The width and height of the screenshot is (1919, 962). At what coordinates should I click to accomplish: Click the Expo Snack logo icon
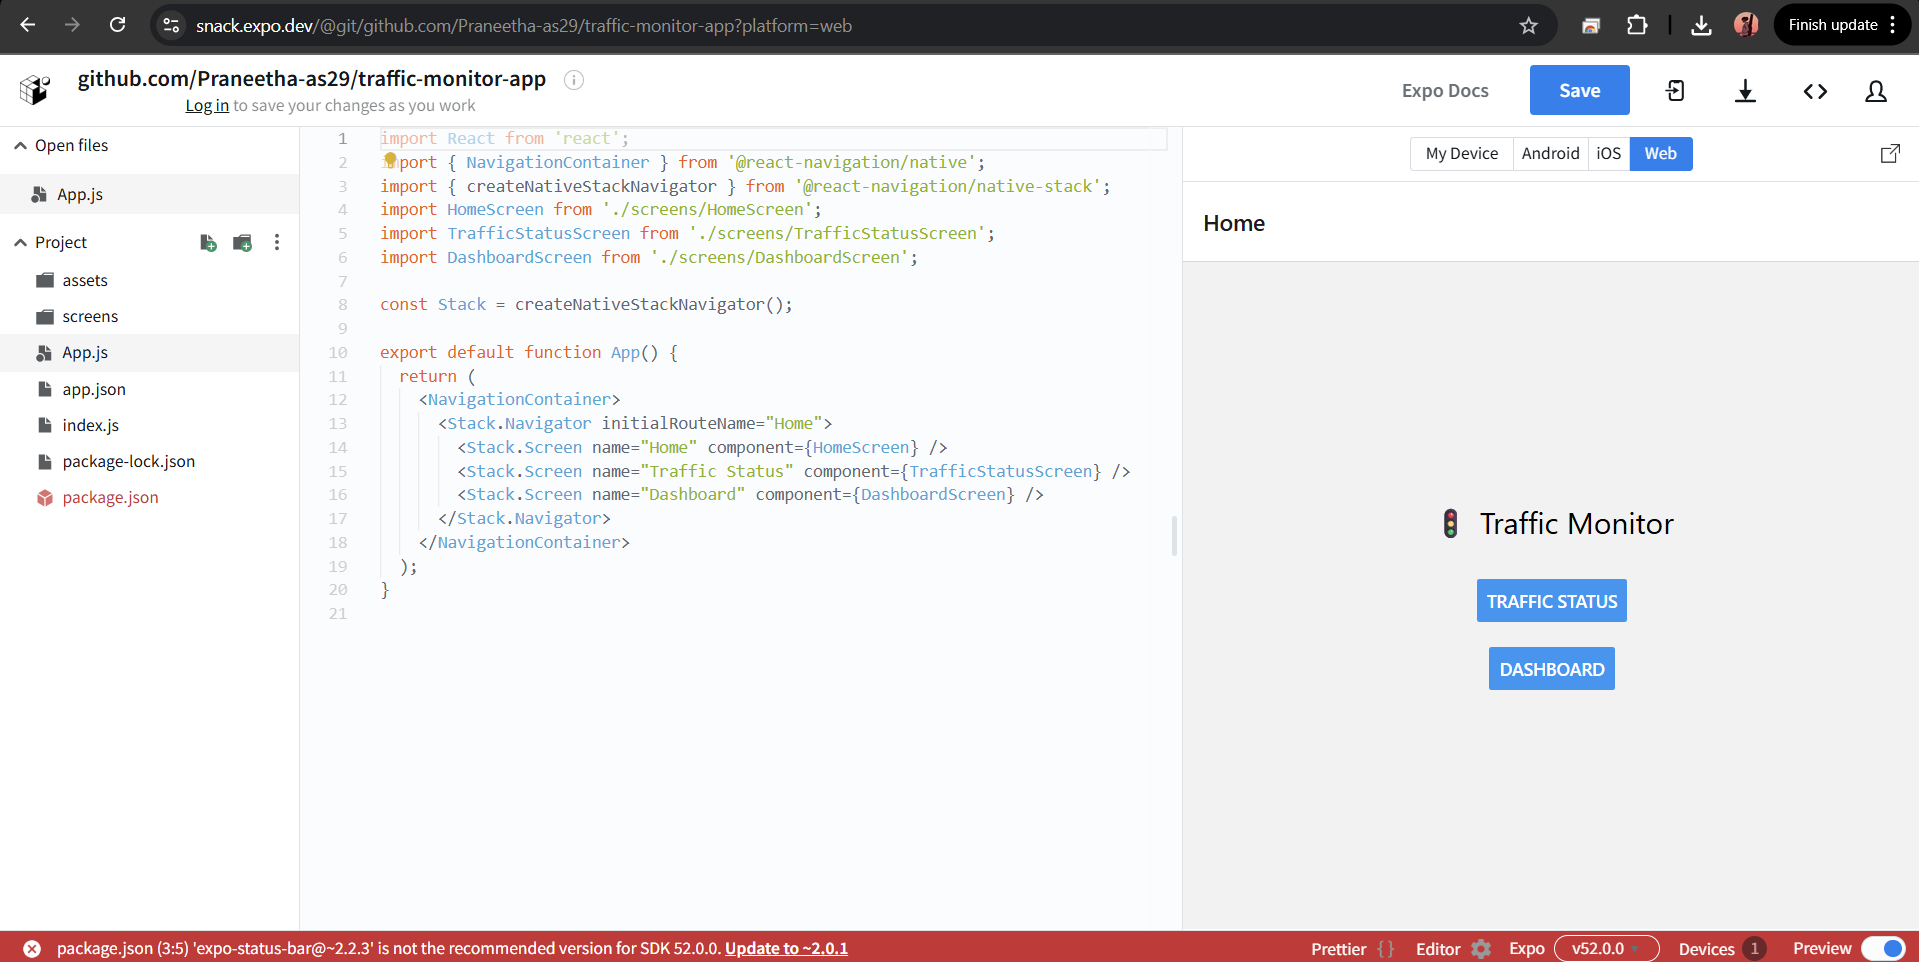[35, 90]
